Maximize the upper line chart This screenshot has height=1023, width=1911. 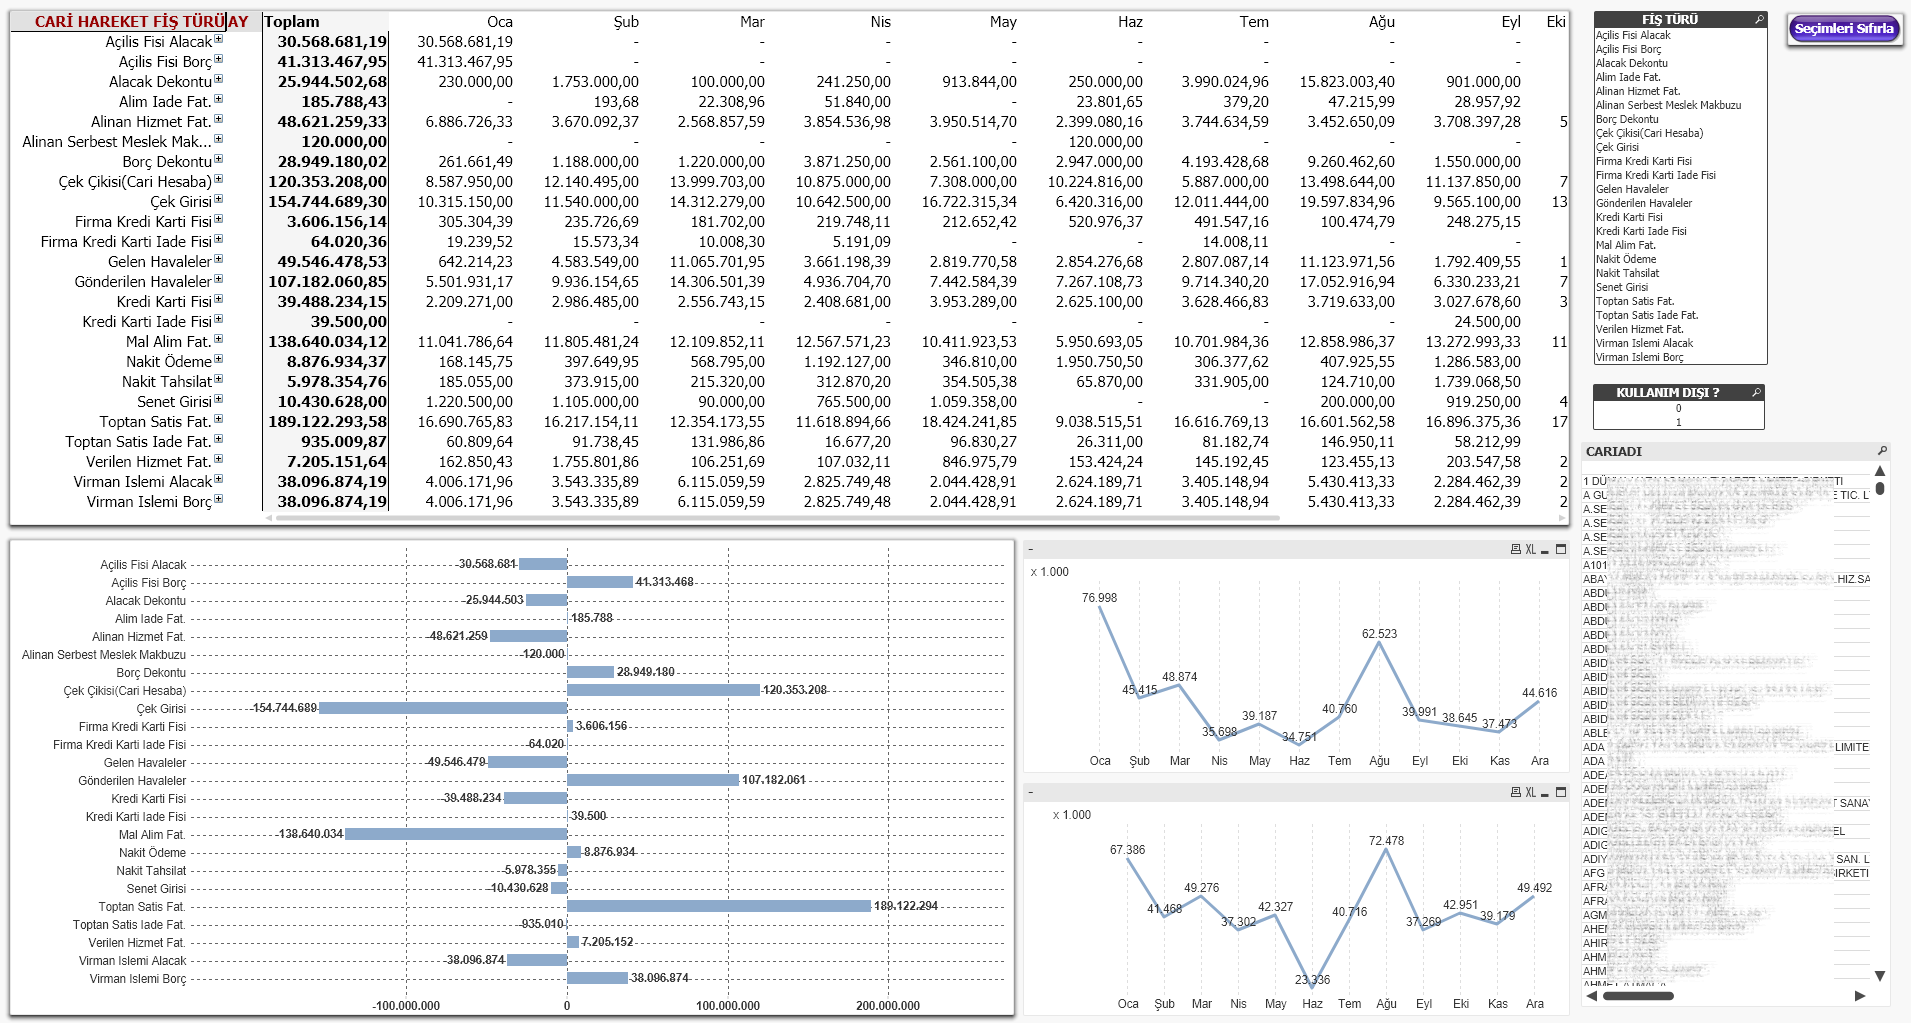pos(1560,550)
